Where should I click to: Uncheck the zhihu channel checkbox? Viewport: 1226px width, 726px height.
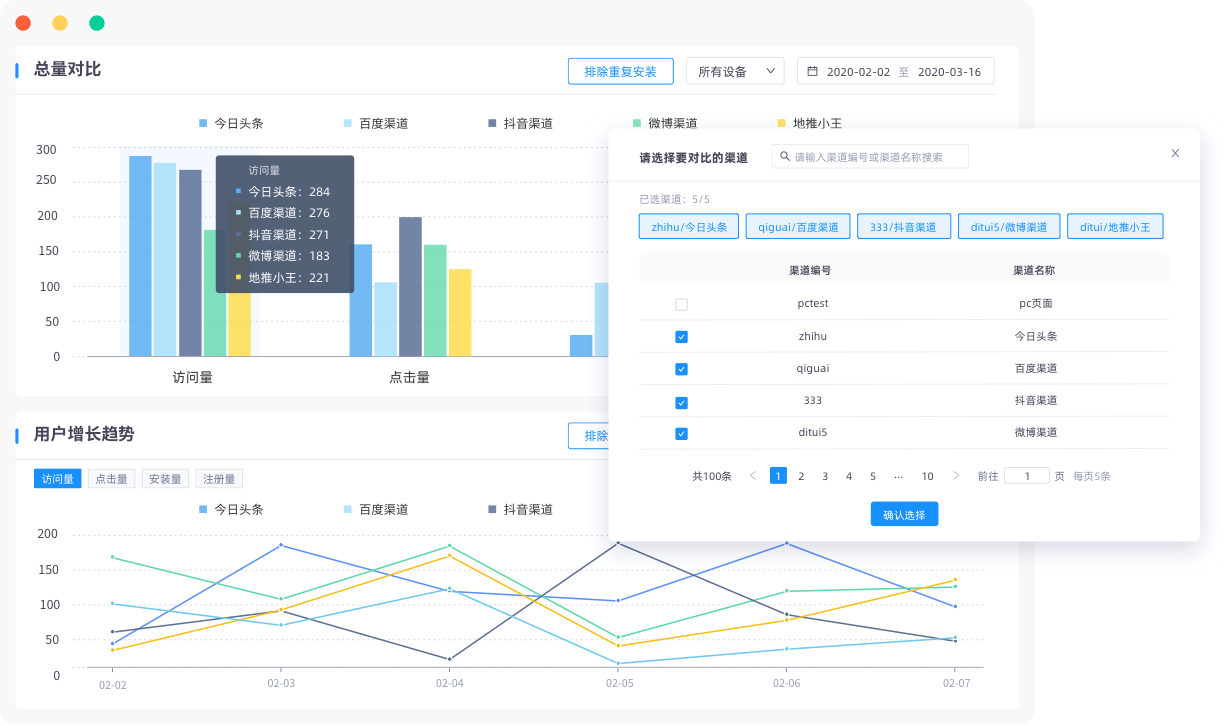coord(681,336)
